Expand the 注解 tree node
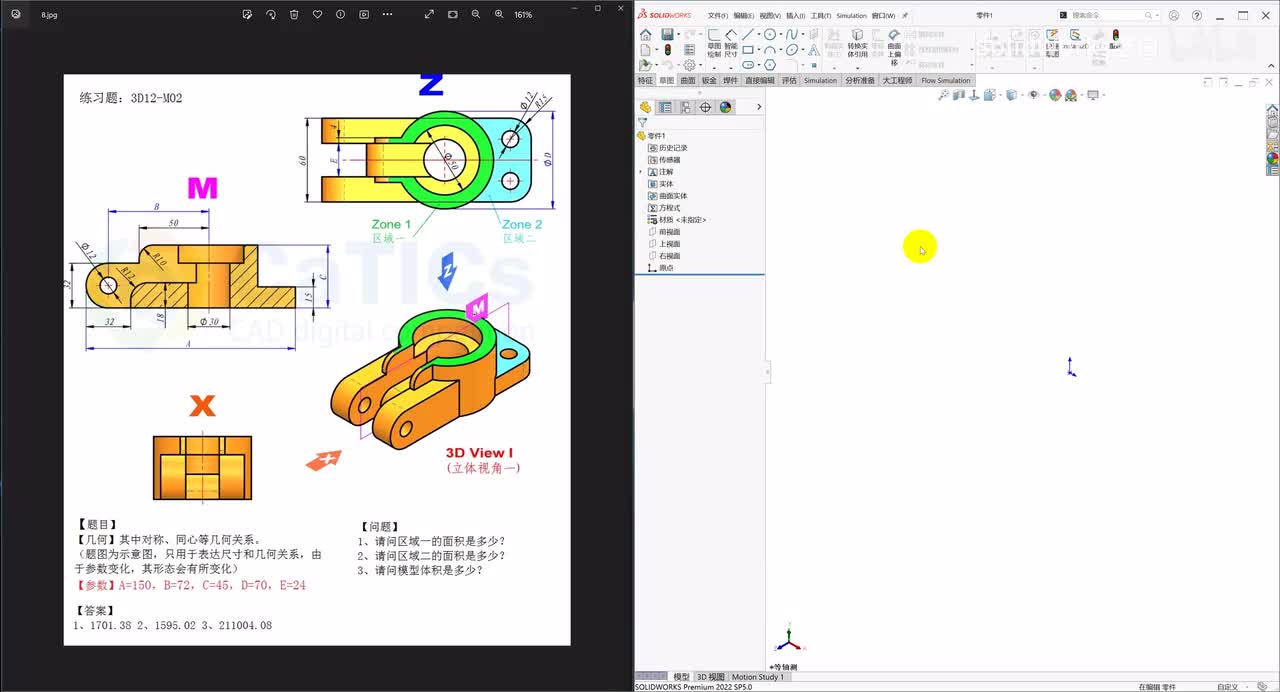 pyautogui.click(x=641, y=172)
